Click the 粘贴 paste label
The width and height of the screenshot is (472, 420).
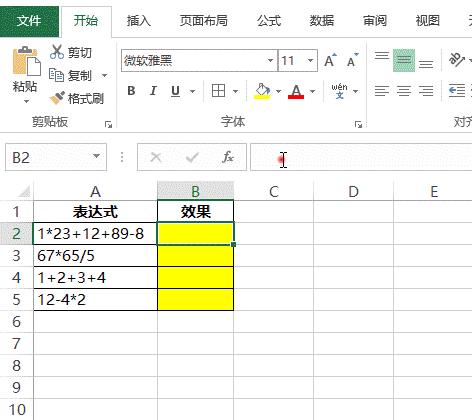click(25, 87)
